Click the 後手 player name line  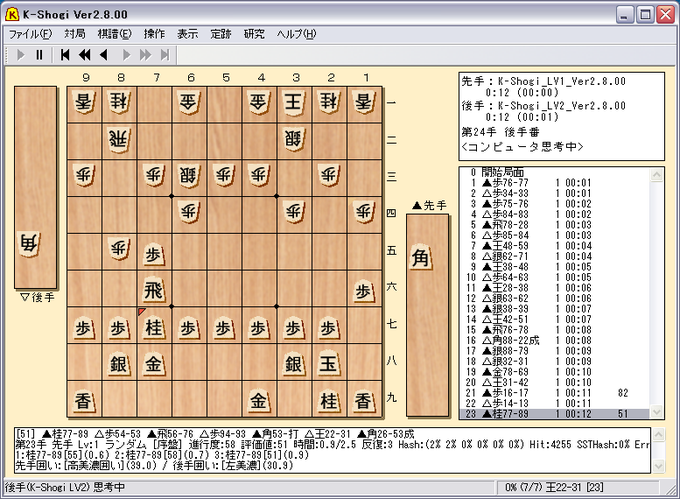544,106
